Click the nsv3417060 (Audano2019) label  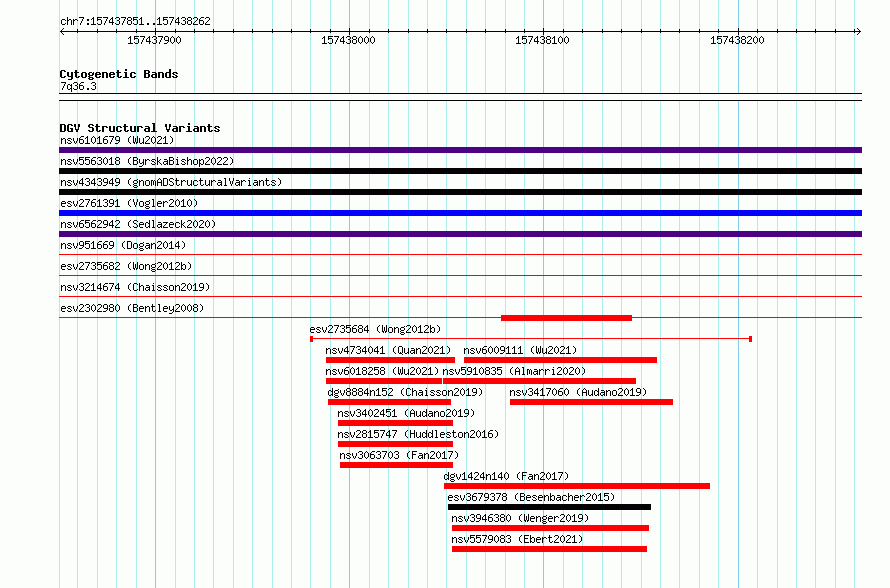point(578,392)
